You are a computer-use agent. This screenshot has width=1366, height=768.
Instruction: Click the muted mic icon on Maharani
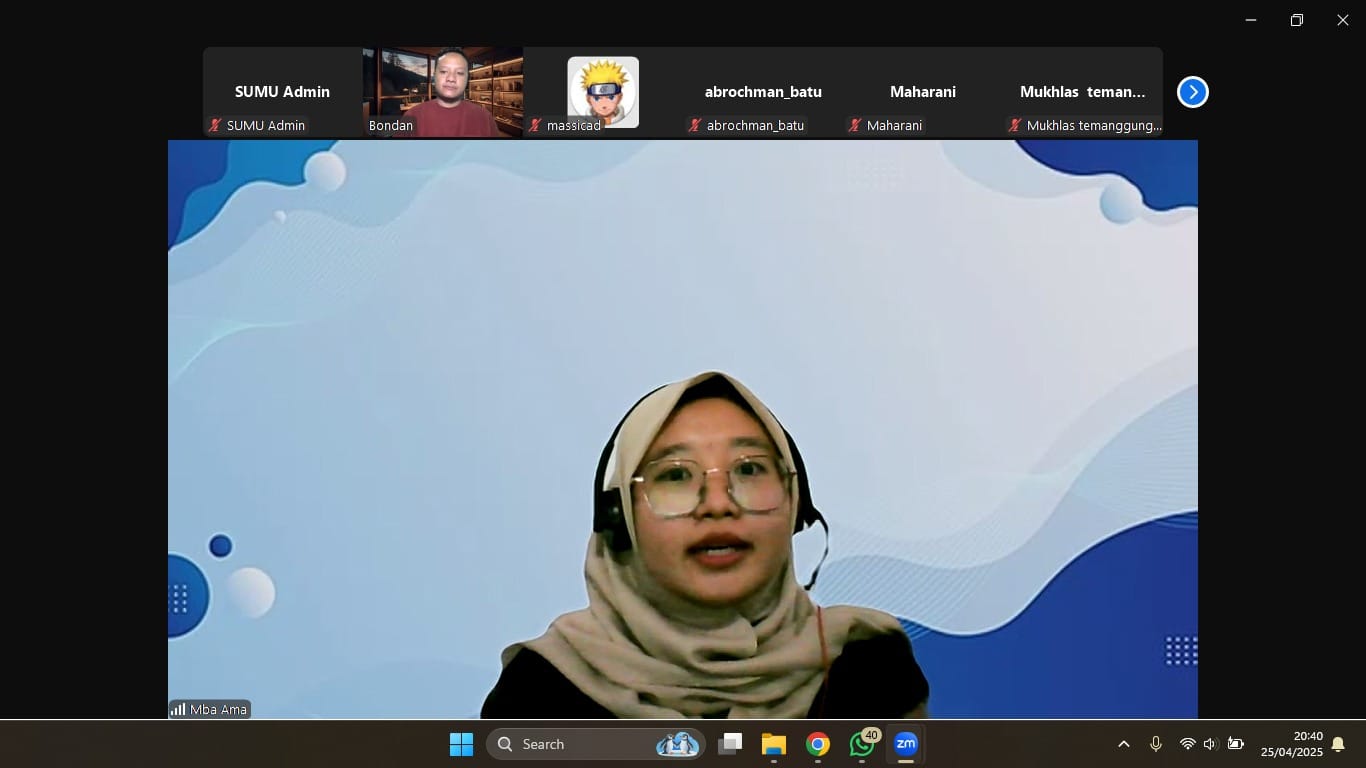[x=855, y=126]
